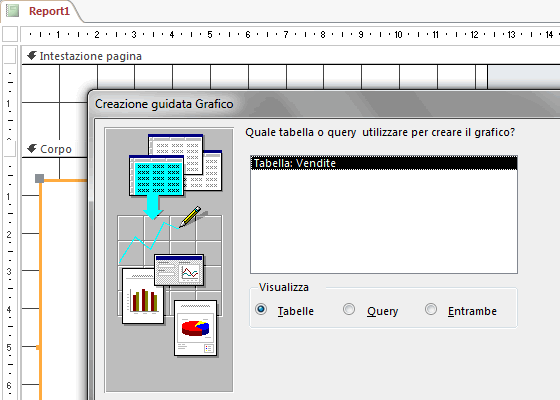
Task: Click the cyan table icon in wizard image
Action: click(x=157, y=176)
